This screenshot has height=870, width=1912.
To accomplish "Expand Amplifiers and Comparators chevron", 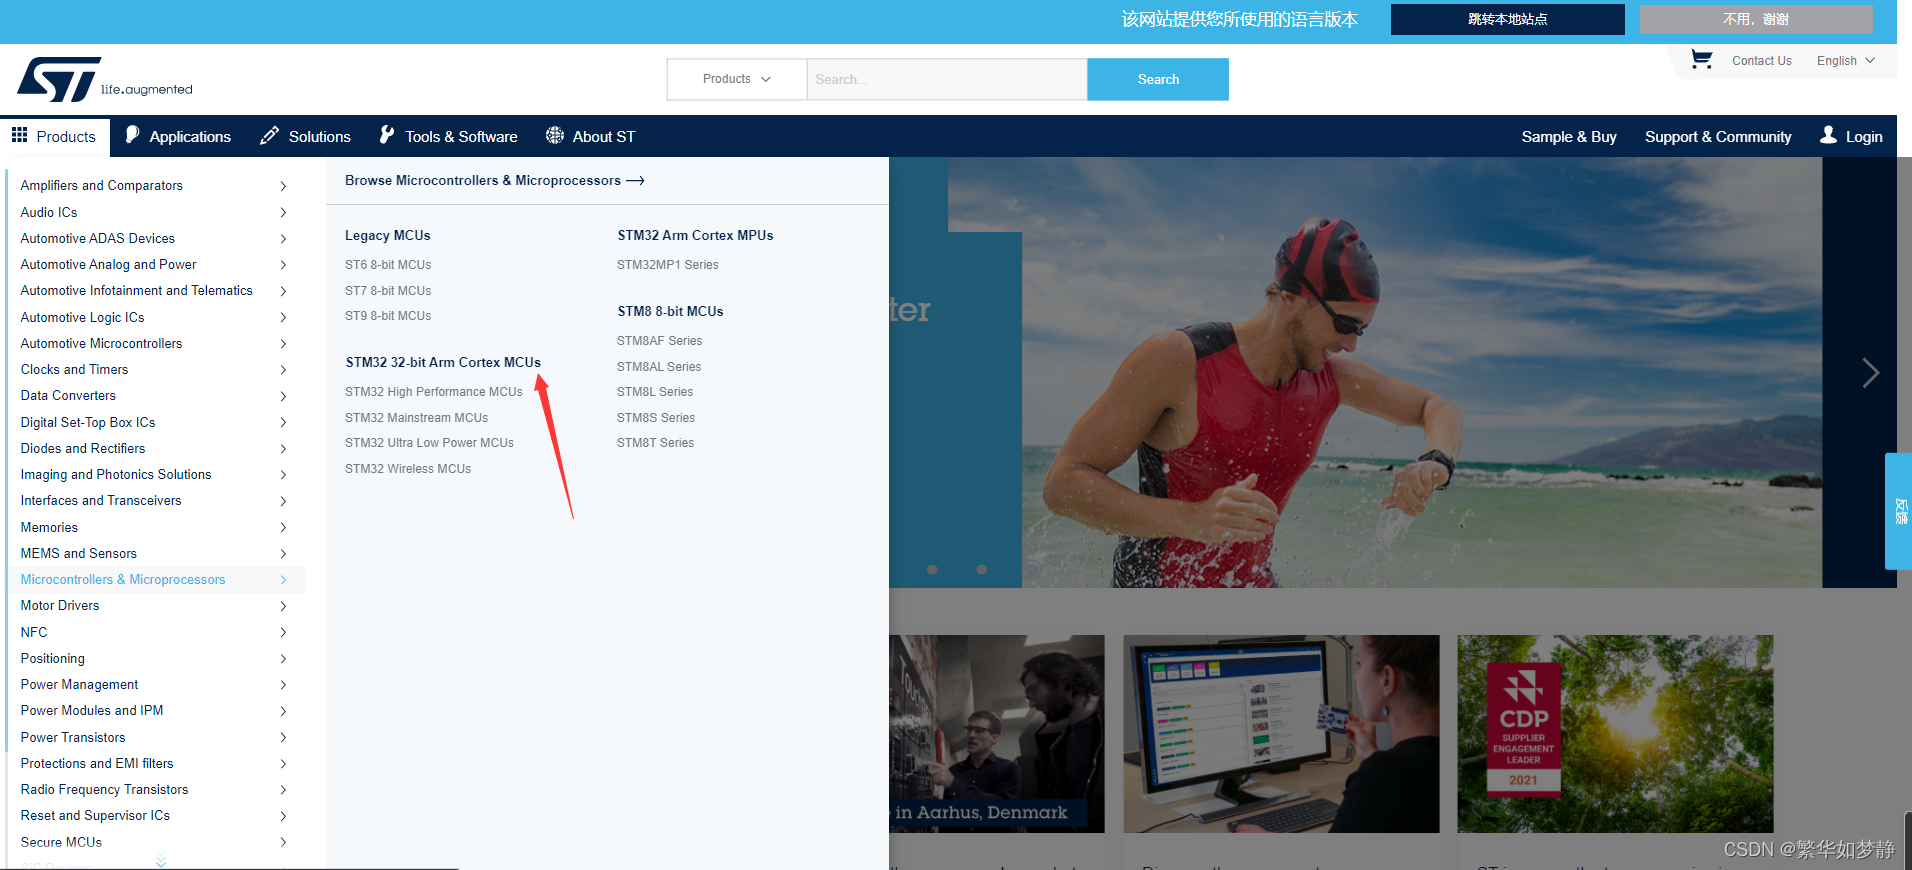I will click(283, 186).
